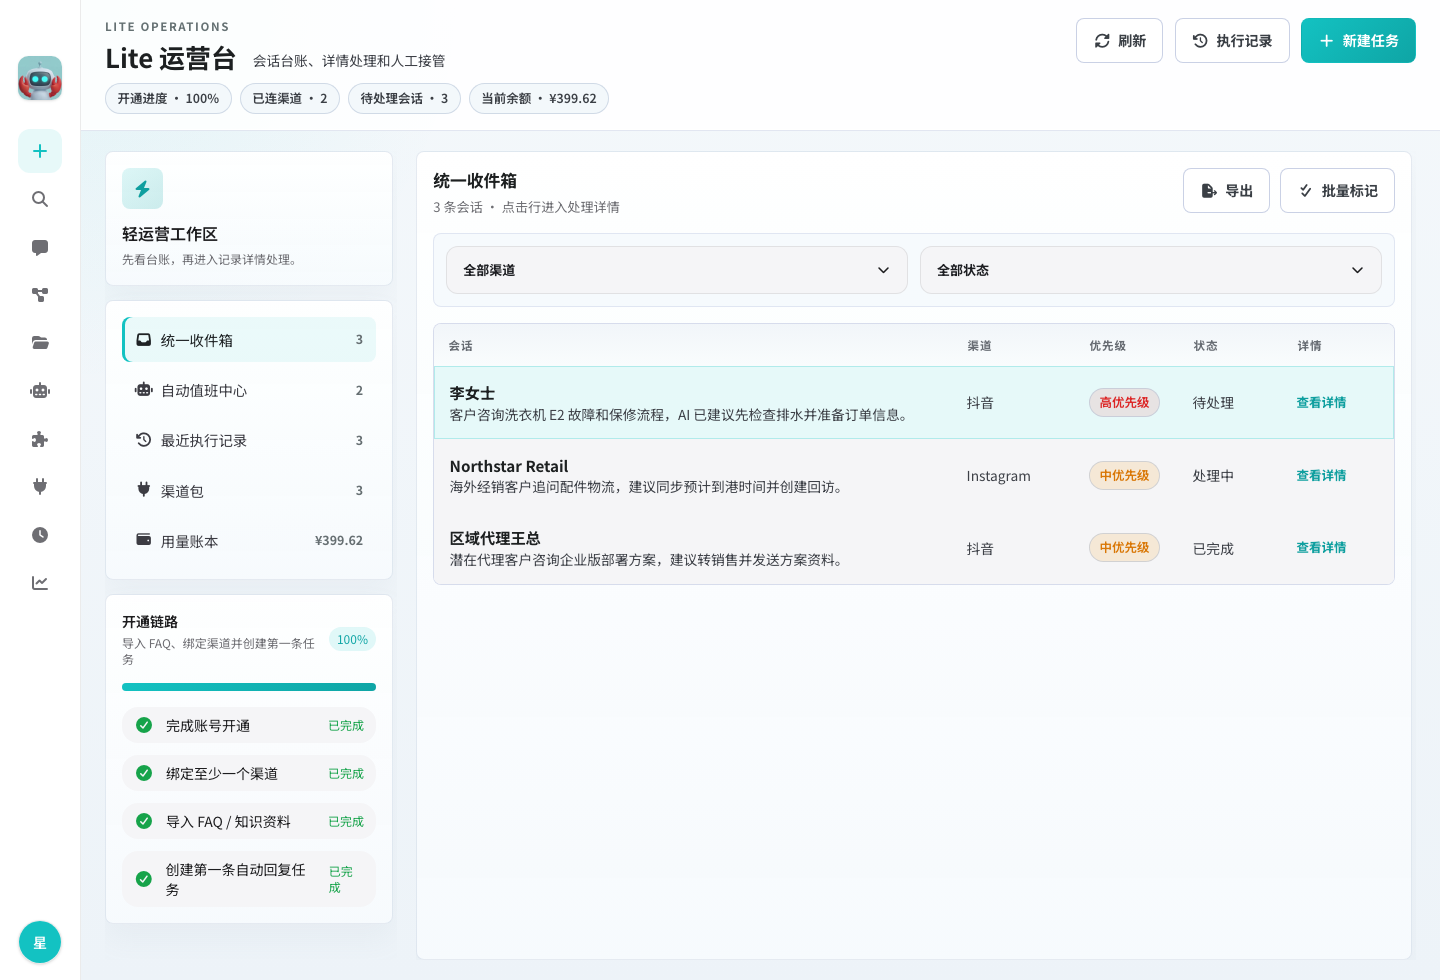Click green check for 导入 FAQ / 知识资料
1440x980 pixels.
pyautogui.click(x=144, y=821)
